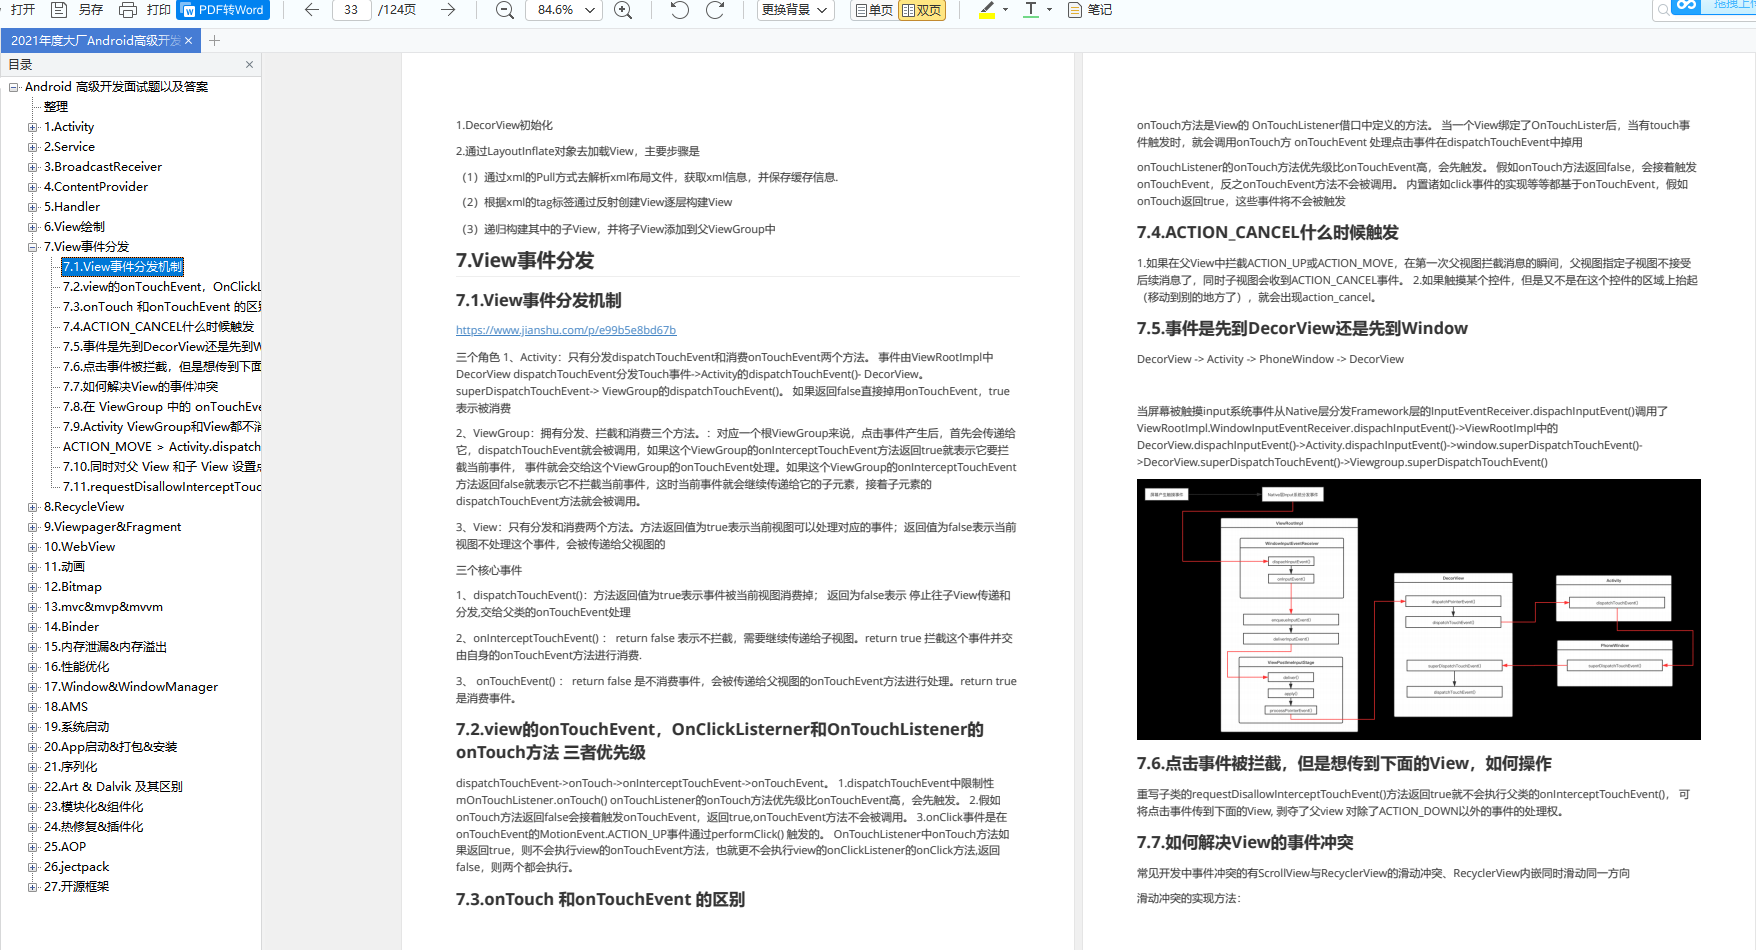1756x950 pixels.
Task: Select 5.Handler in the outline
Action: tap(72, 207)
